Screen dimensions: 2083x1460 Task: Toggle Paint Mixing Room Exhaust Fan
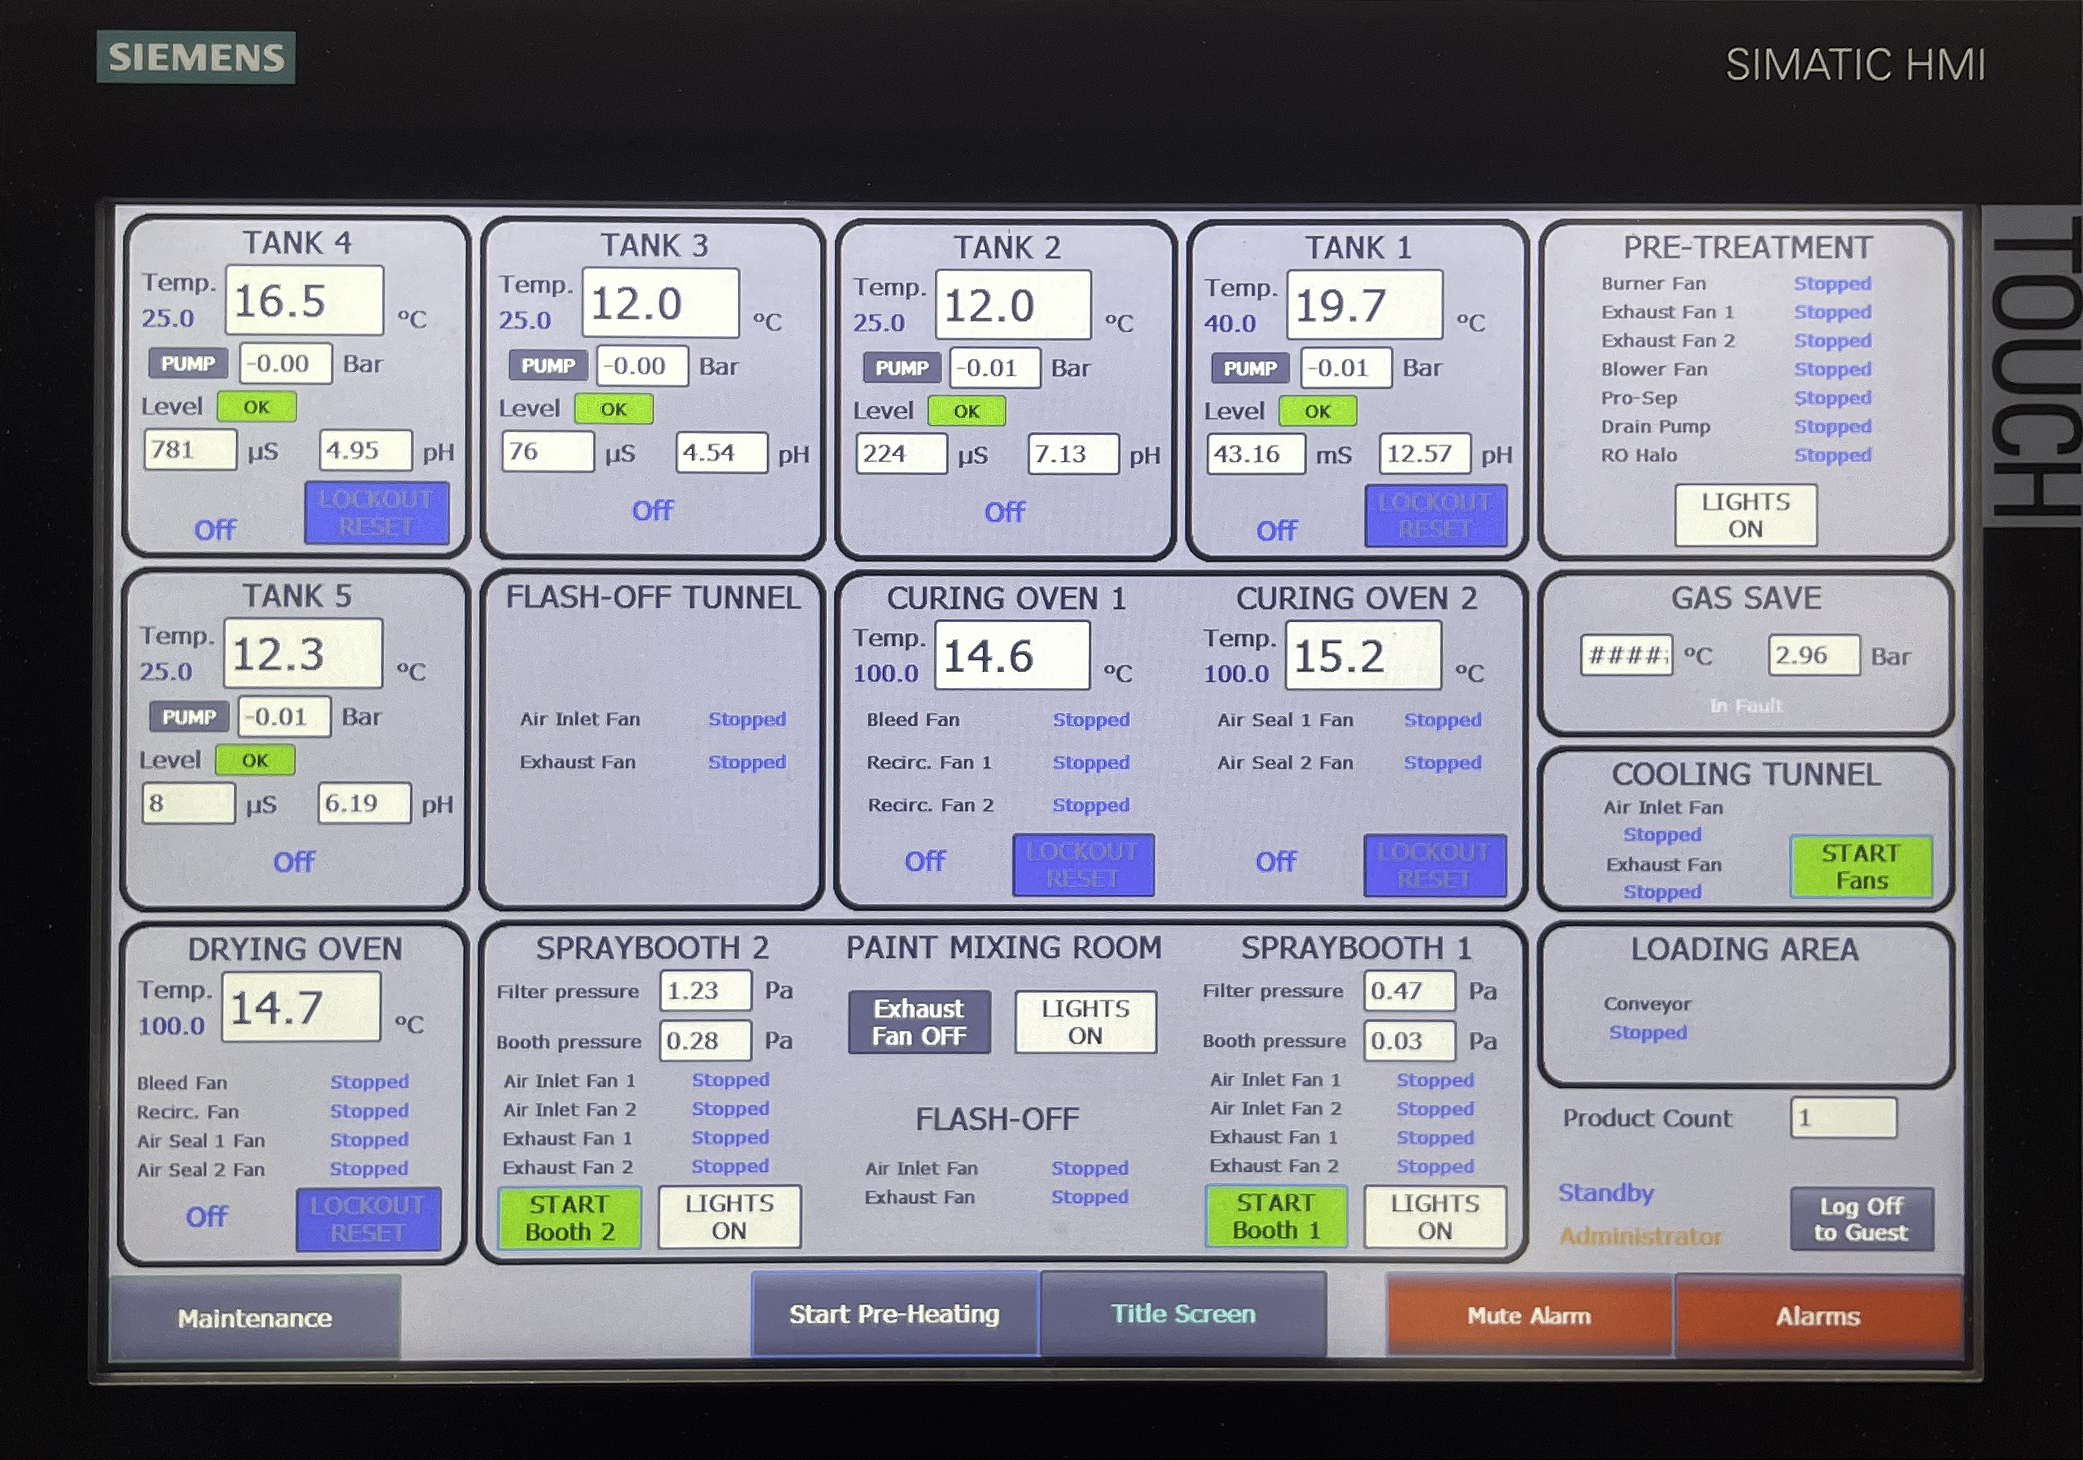(919, 1022)
